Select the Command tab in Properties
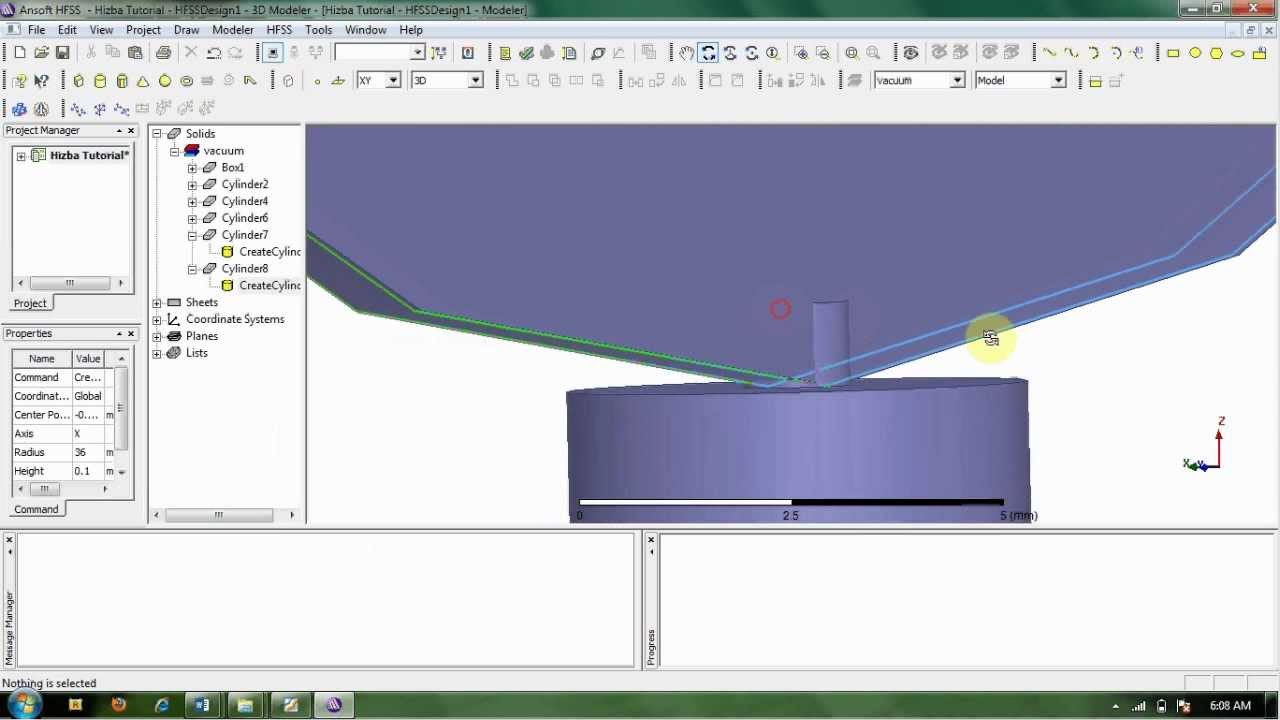This screenshot has width=1280, height=720. [x=36, y=509]
